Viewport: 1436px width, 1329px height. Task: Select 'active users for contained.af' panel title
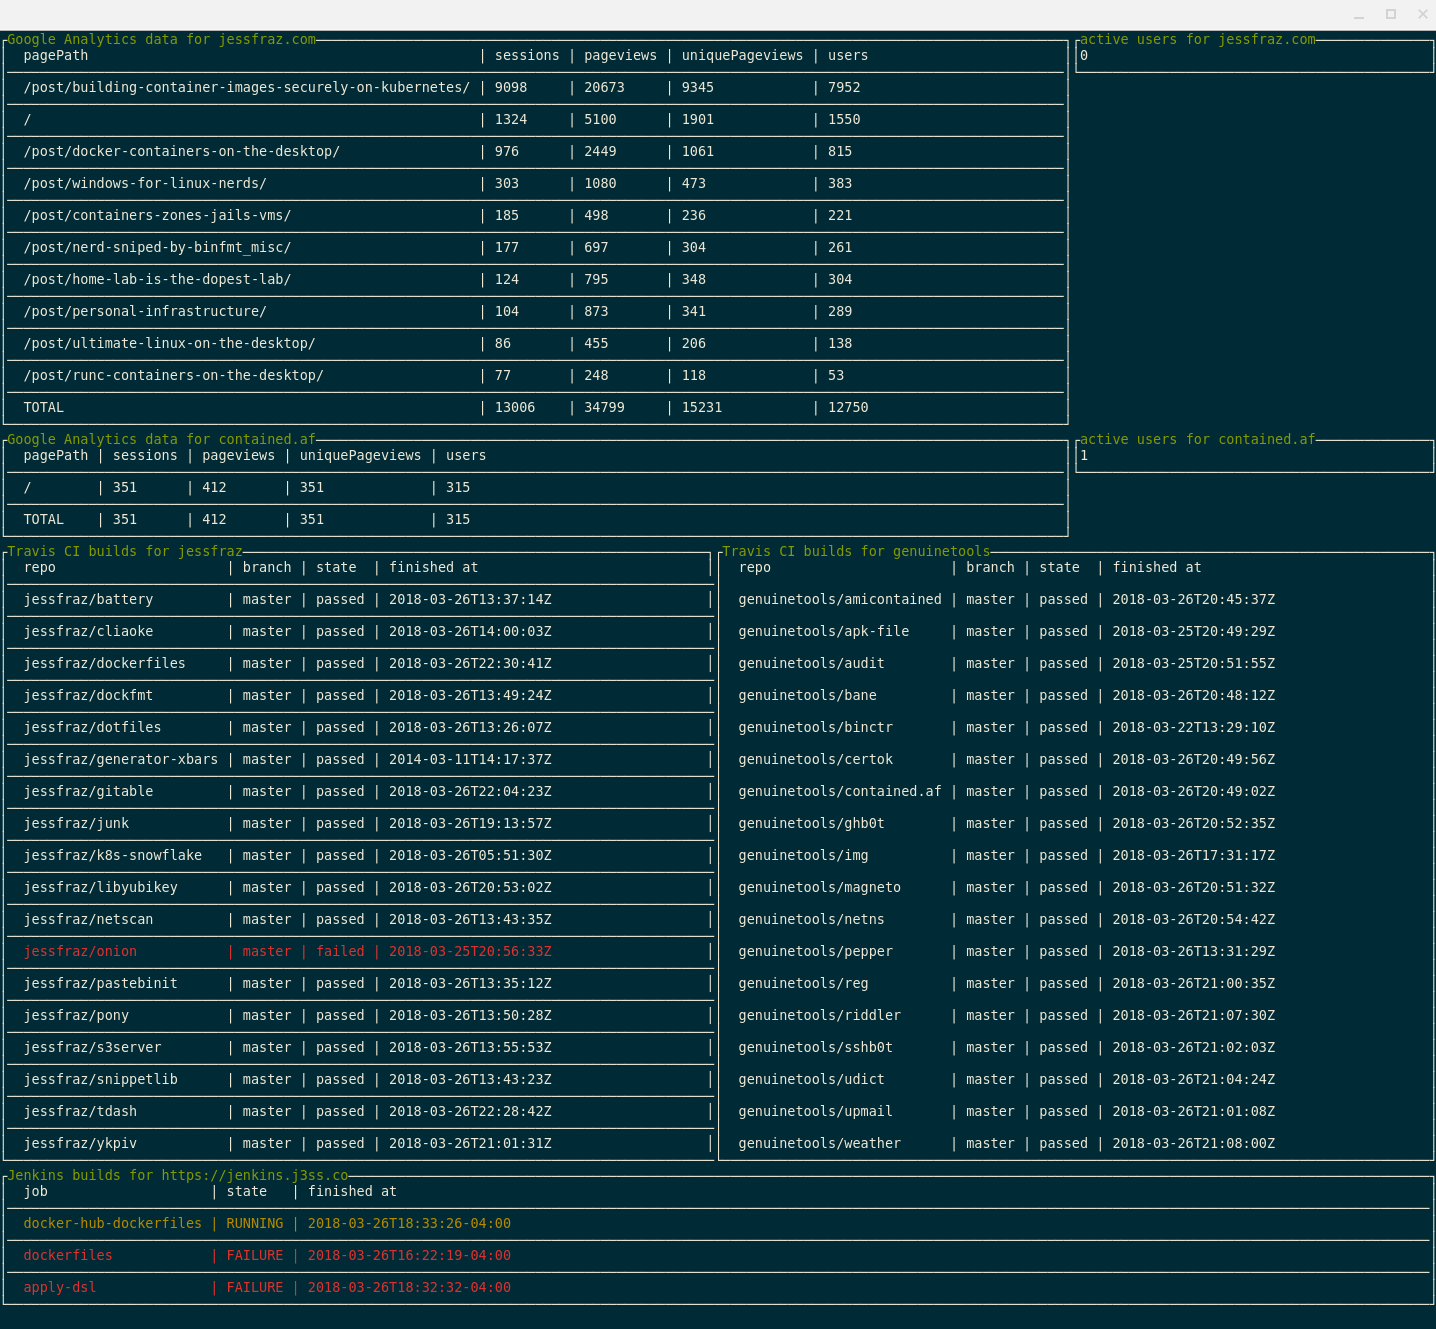(1198, 440)
